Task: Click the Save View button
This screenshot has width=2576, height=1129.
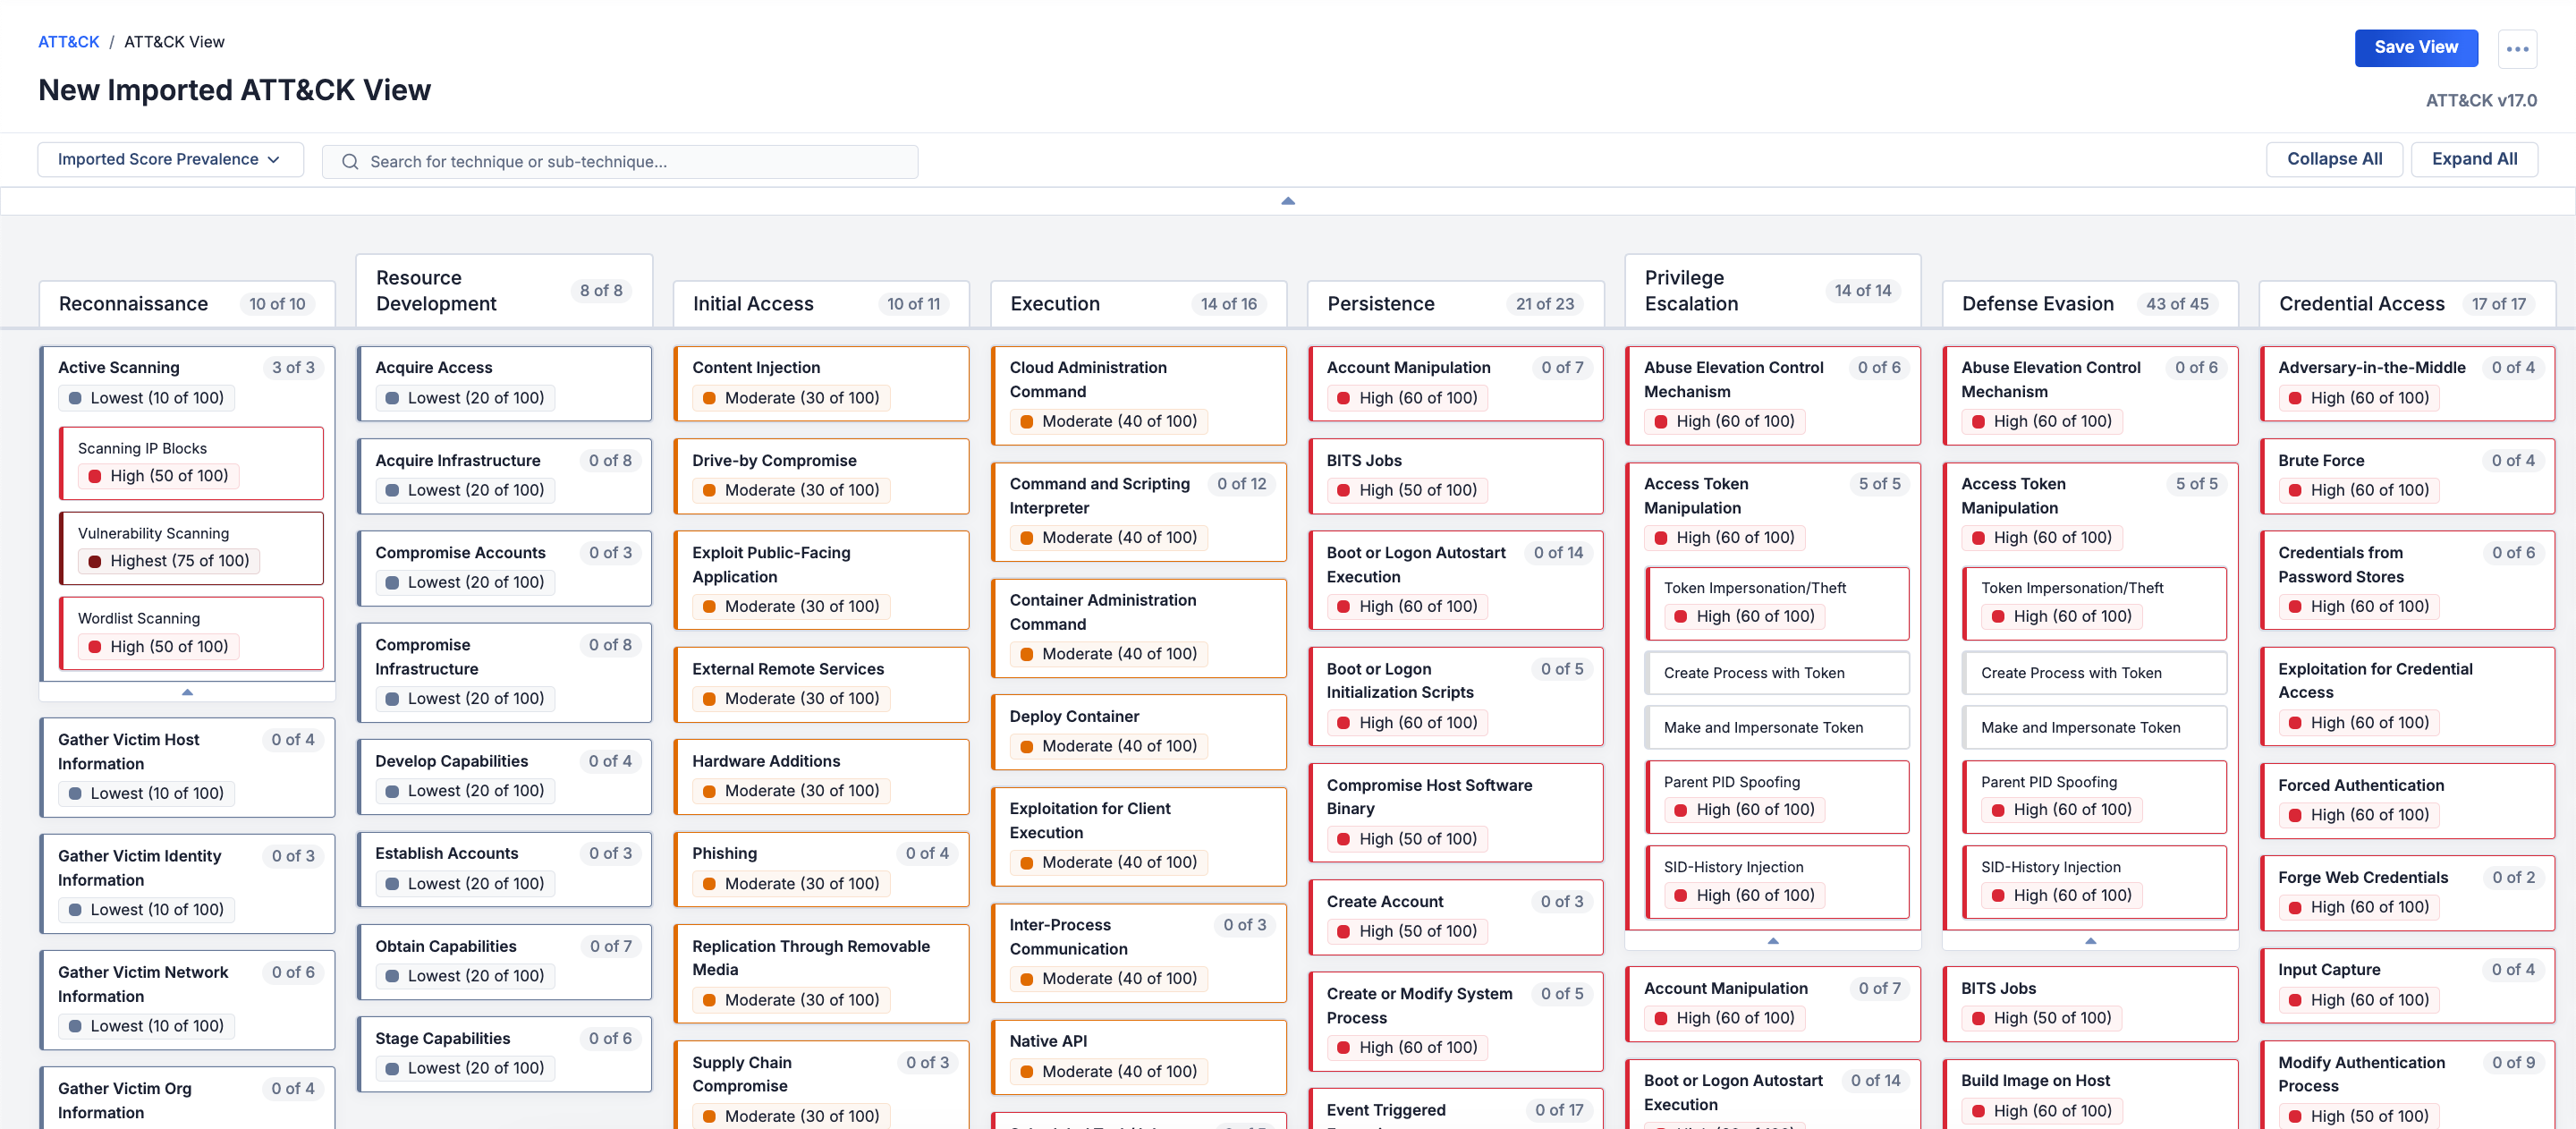Action: pos(2415,48)
